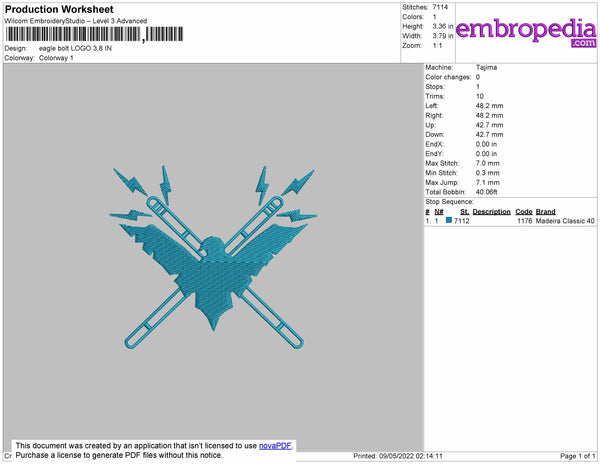Viewport: 600px width, 464px height.
Task: Select the EndX value '0.00 in'
Action: tap(486, 144)
